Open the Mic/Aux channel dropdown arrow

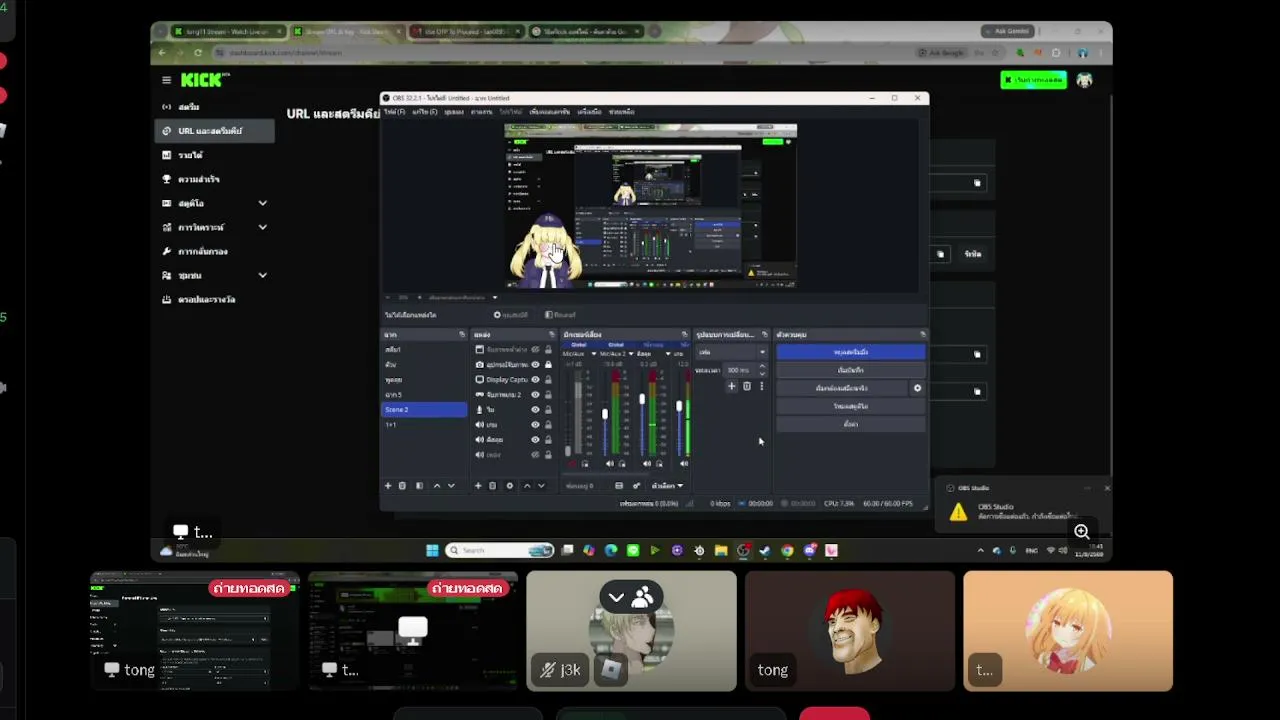click(x=594, y=354)
